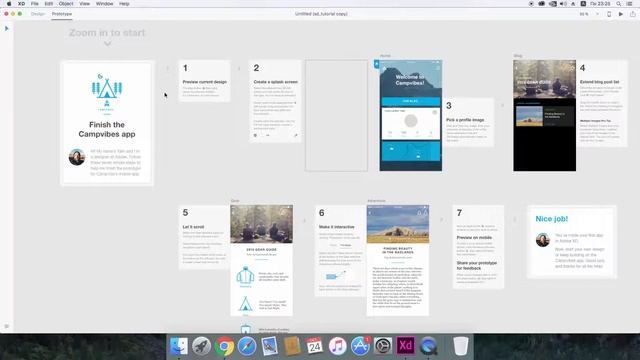Click step 4 Extend blog post list card

[602, 103]
